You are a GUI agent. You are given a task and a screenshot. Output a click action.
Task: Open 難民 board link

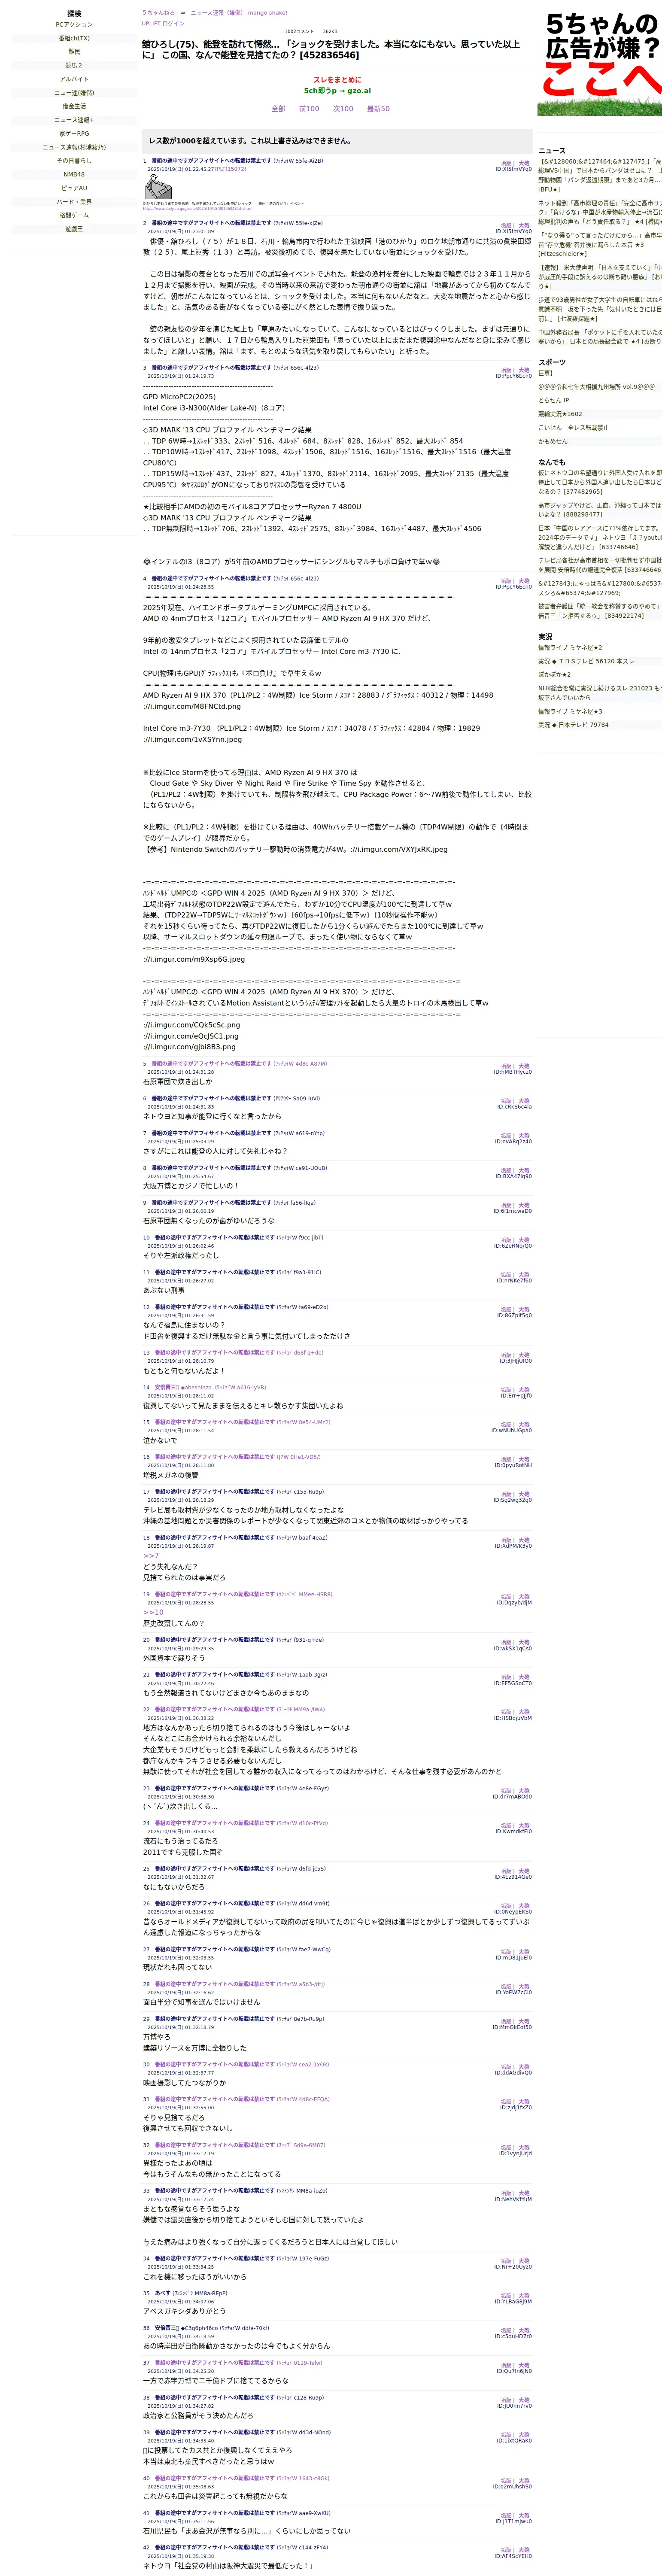click(74, 52)
